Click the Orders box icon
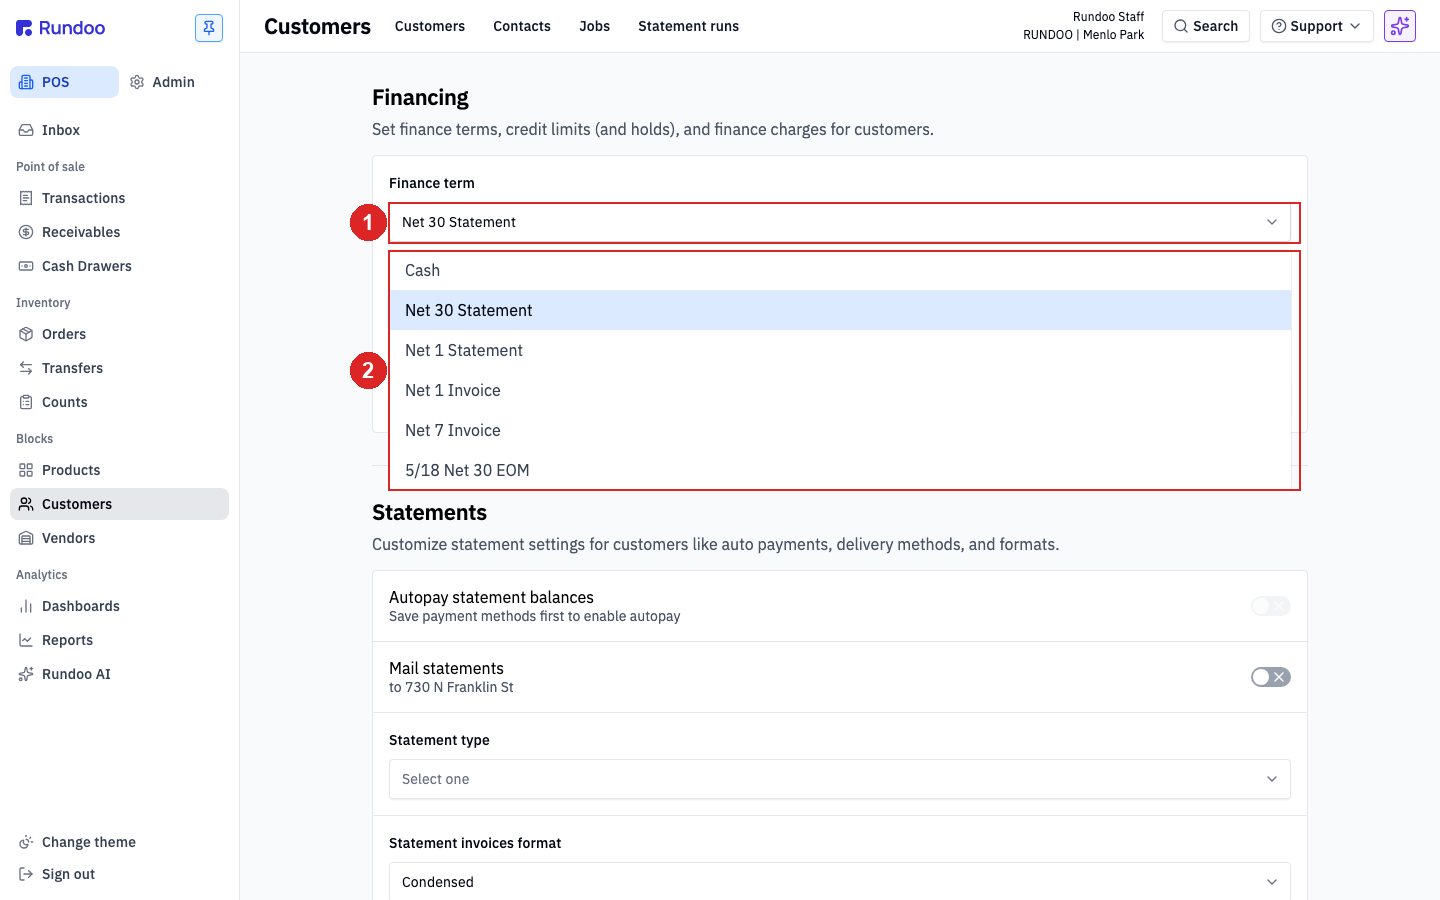Image resolution: width=1440 pixels, height=900 pixels. click(x=26, y=334)
